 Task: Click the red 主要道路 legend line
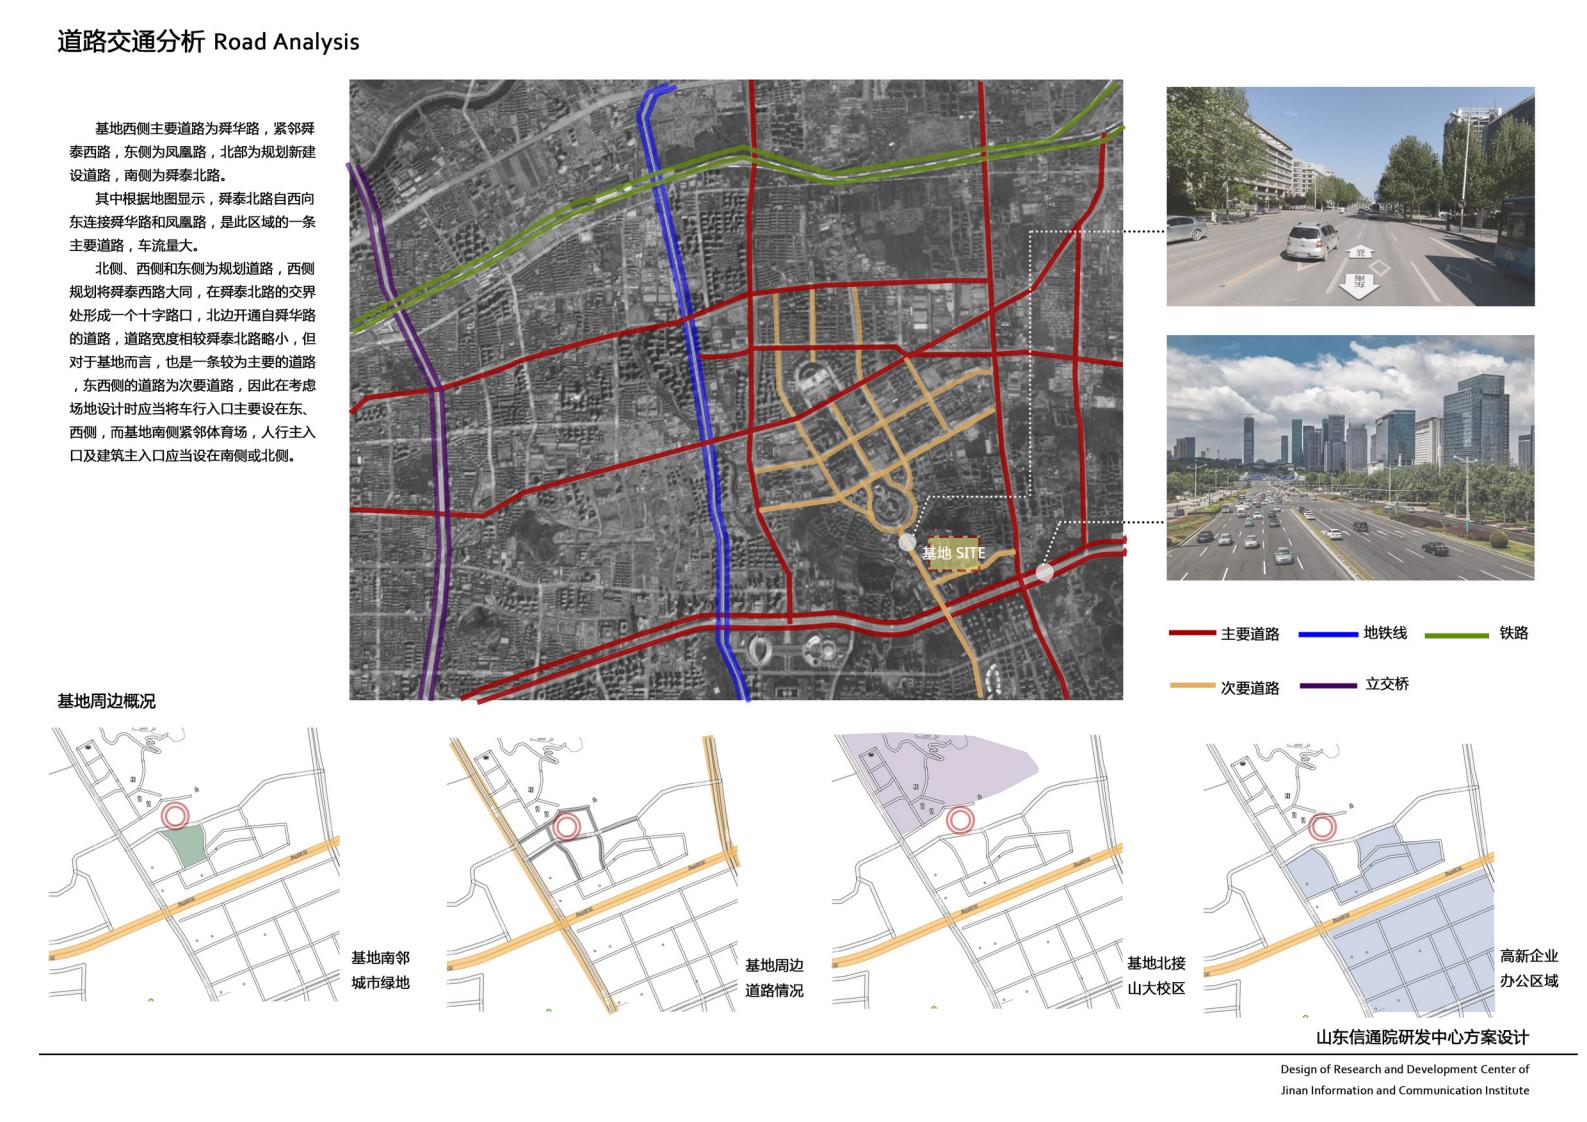pyautogui.click(x=1192, y=634)
